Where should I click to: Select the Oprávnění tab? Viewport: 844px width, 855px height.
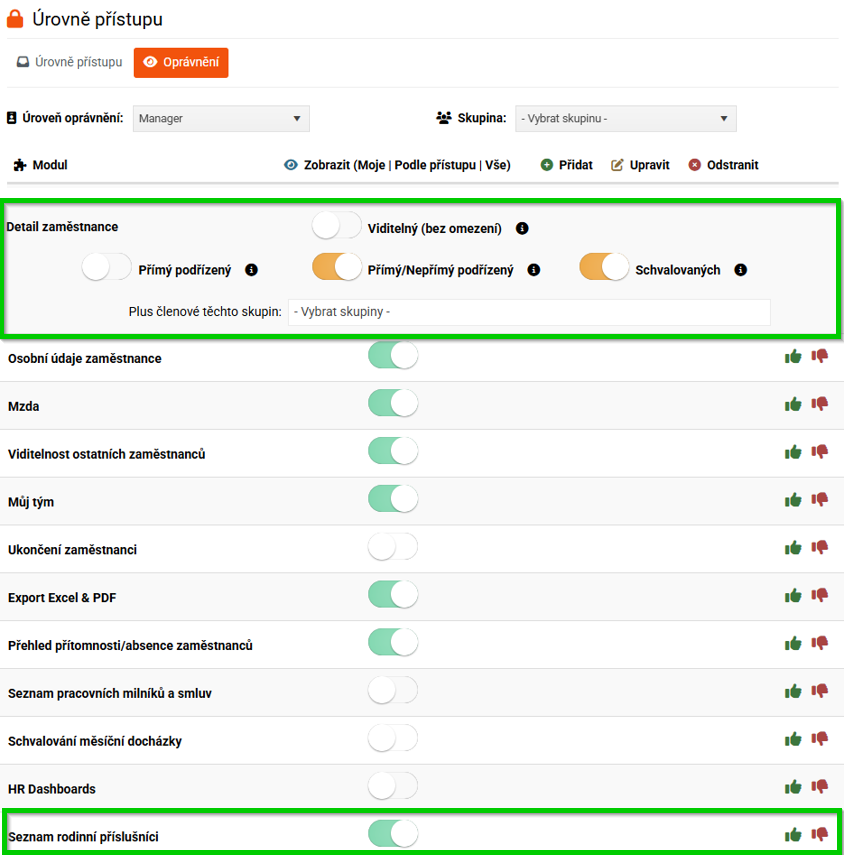point(181,62)
